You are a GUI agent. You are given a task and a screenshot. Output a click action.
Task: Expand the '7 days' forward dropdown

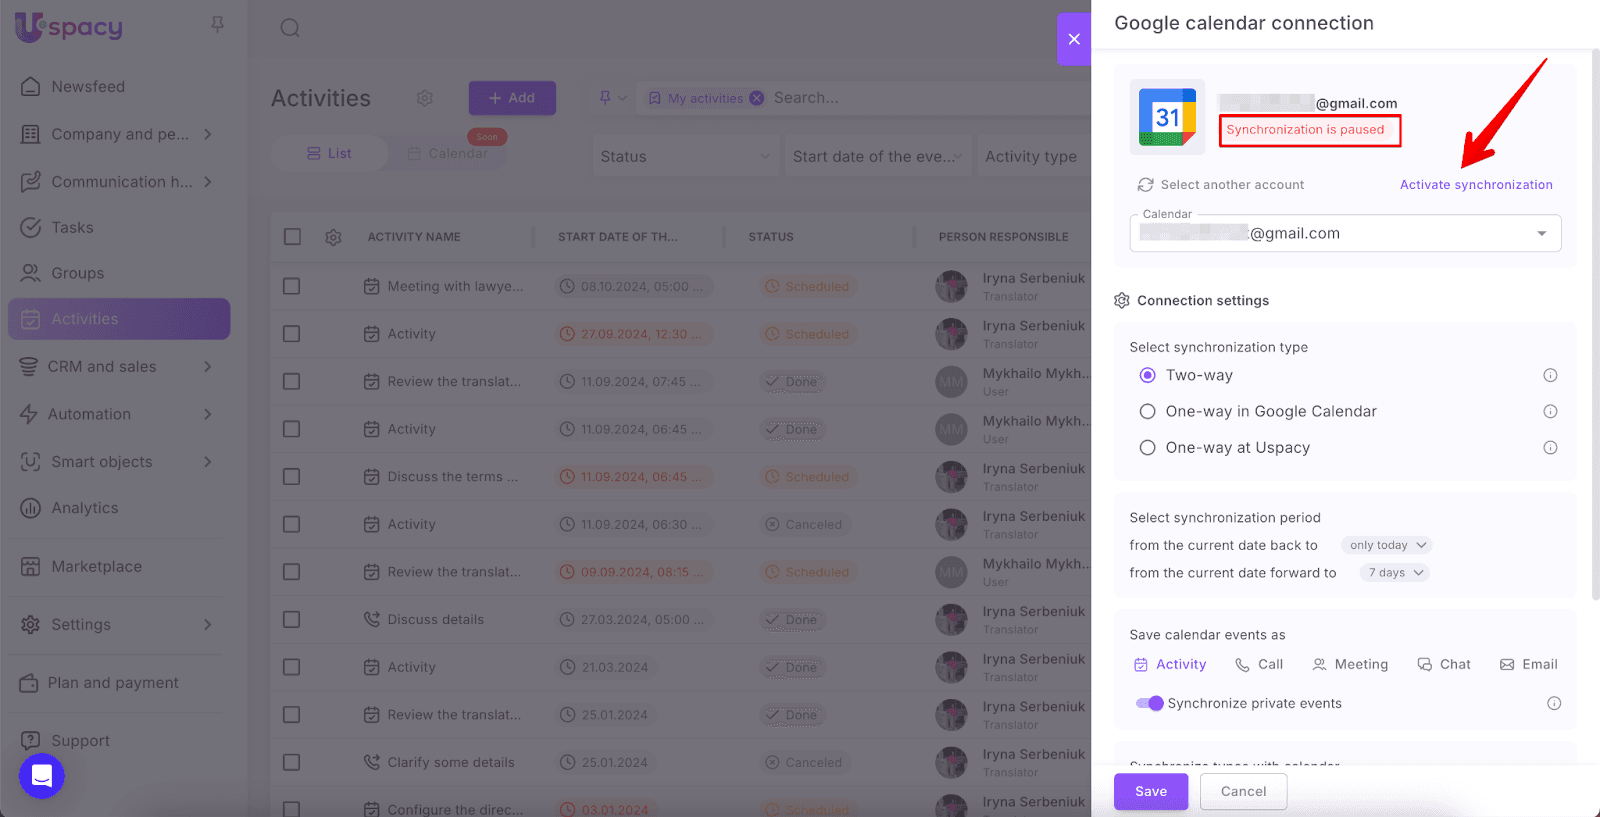pos(1395,573)
